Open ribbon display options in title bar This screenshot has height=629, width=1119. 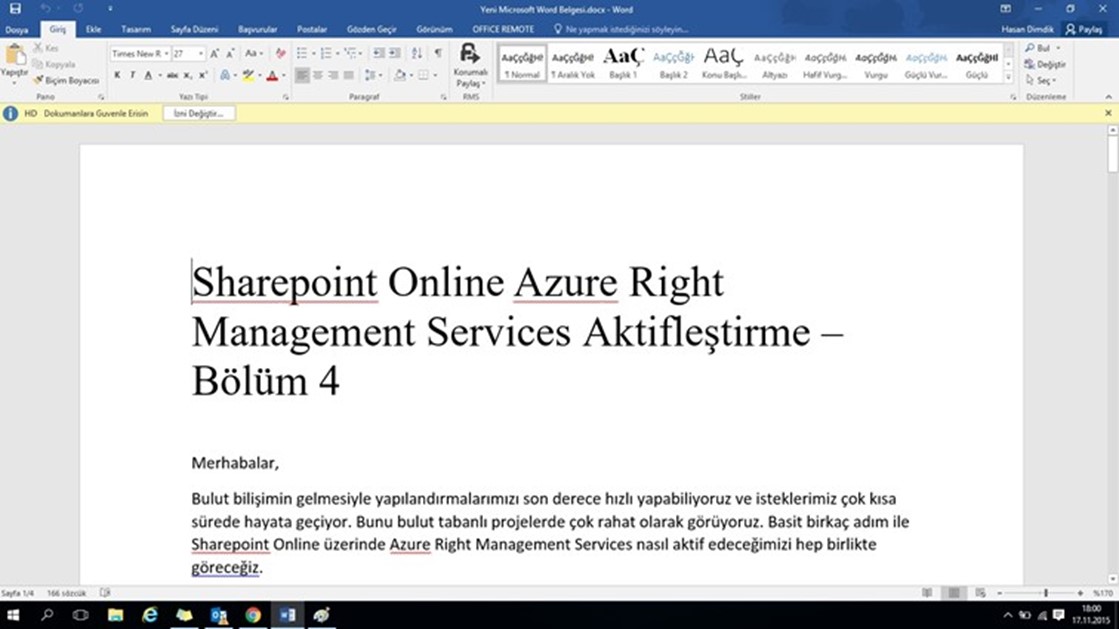point(1006,9)
